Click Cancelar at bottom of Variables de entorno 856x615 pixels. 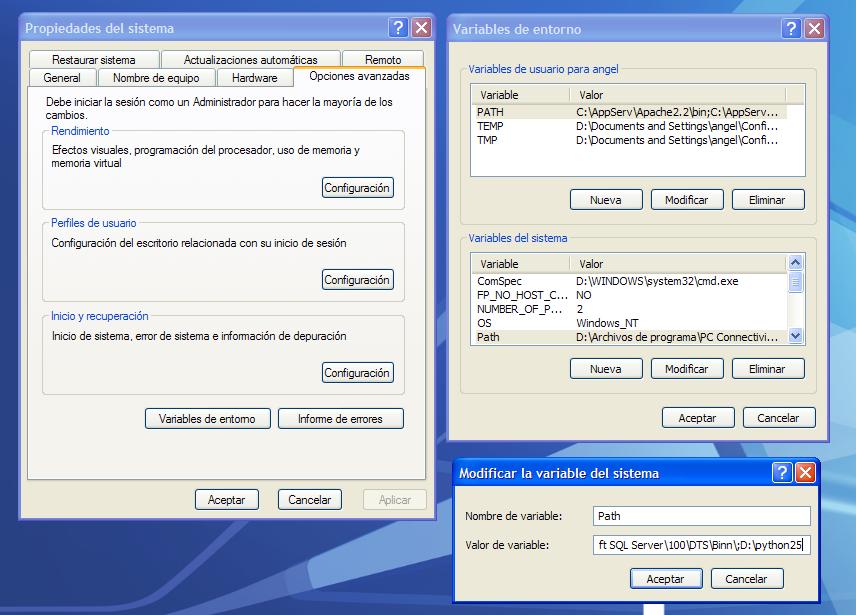tap(778, 418)
